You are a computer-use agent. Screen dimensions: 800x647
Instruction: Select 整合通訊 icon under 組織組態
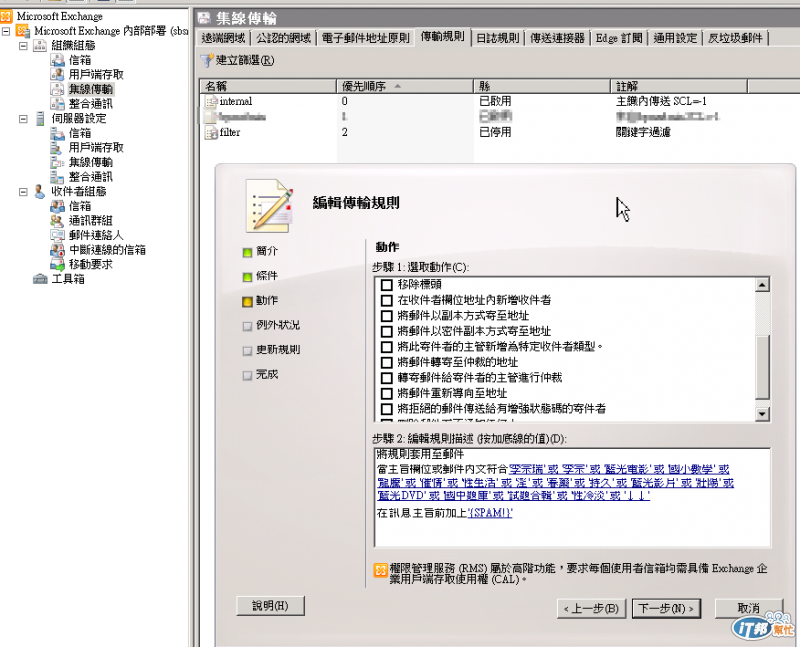click(57, 104)
